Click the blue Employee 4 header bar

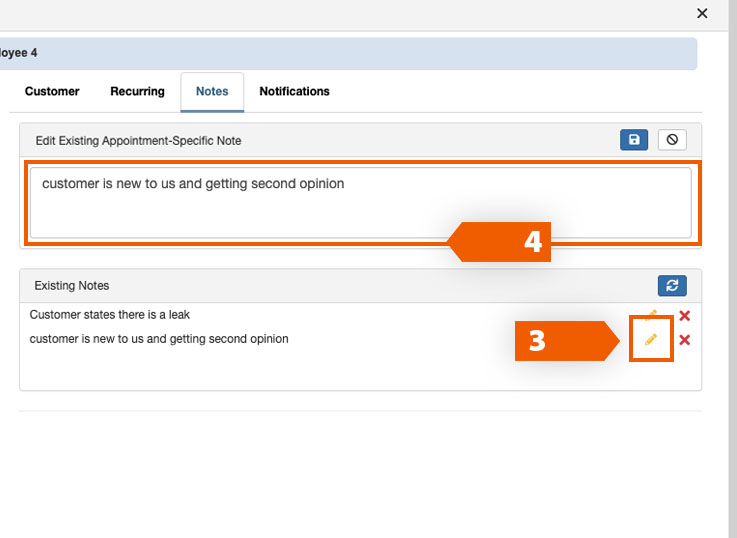pos(348,53)
